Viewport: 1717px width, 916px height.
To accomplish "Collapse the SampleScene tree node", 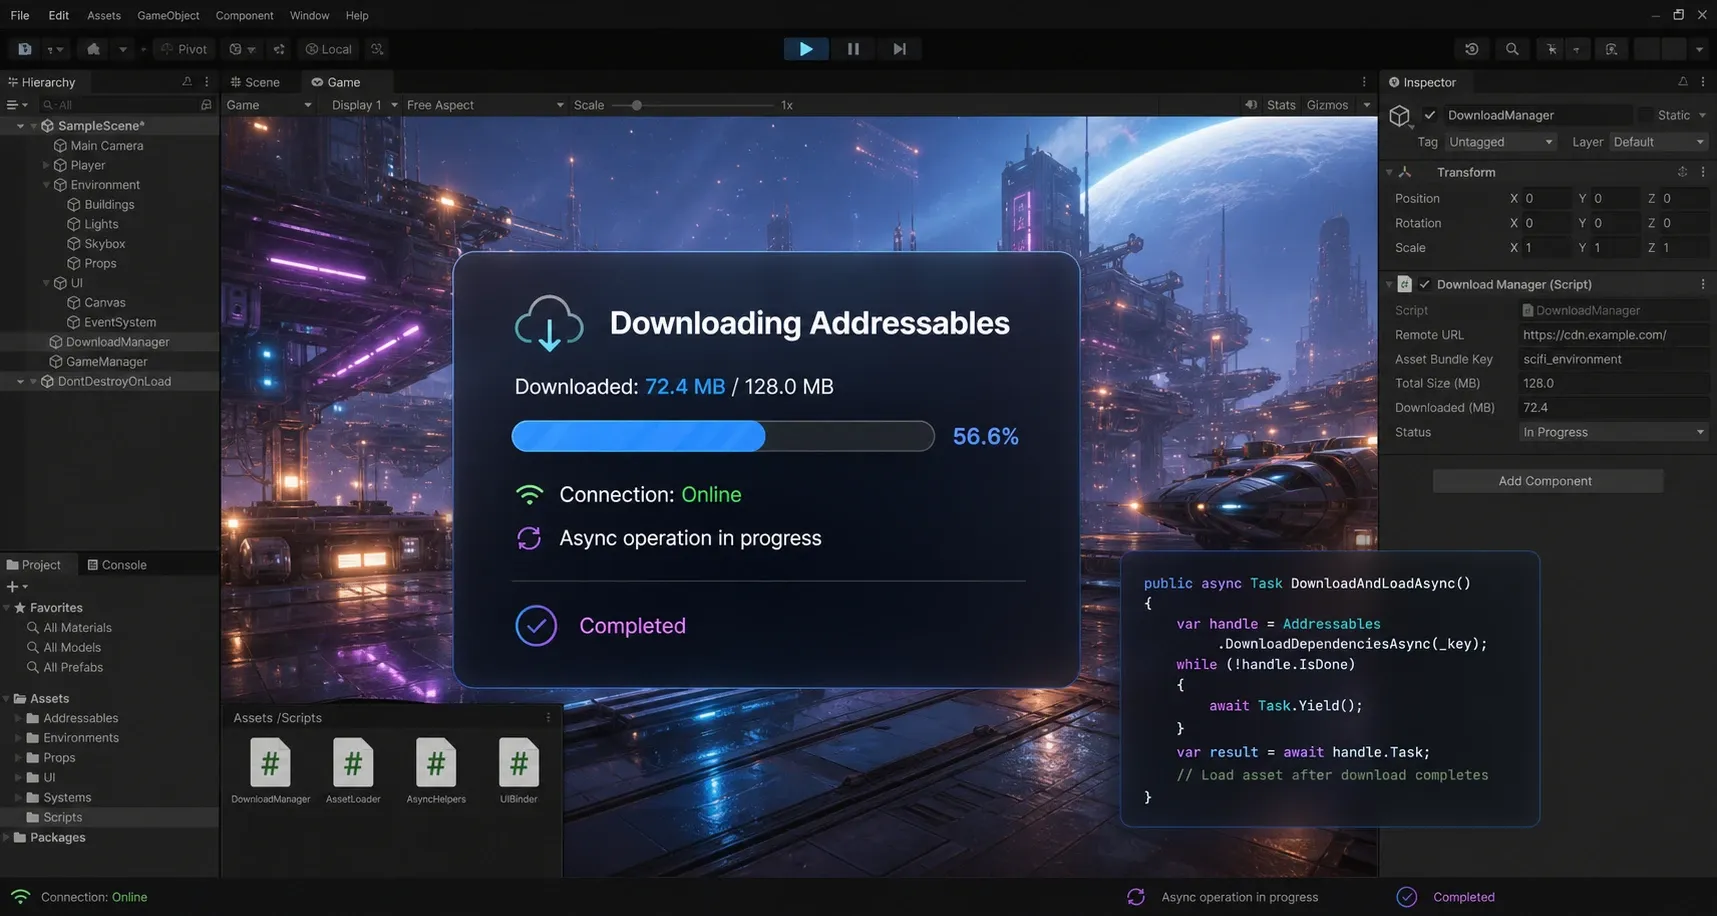I will 20,126.
